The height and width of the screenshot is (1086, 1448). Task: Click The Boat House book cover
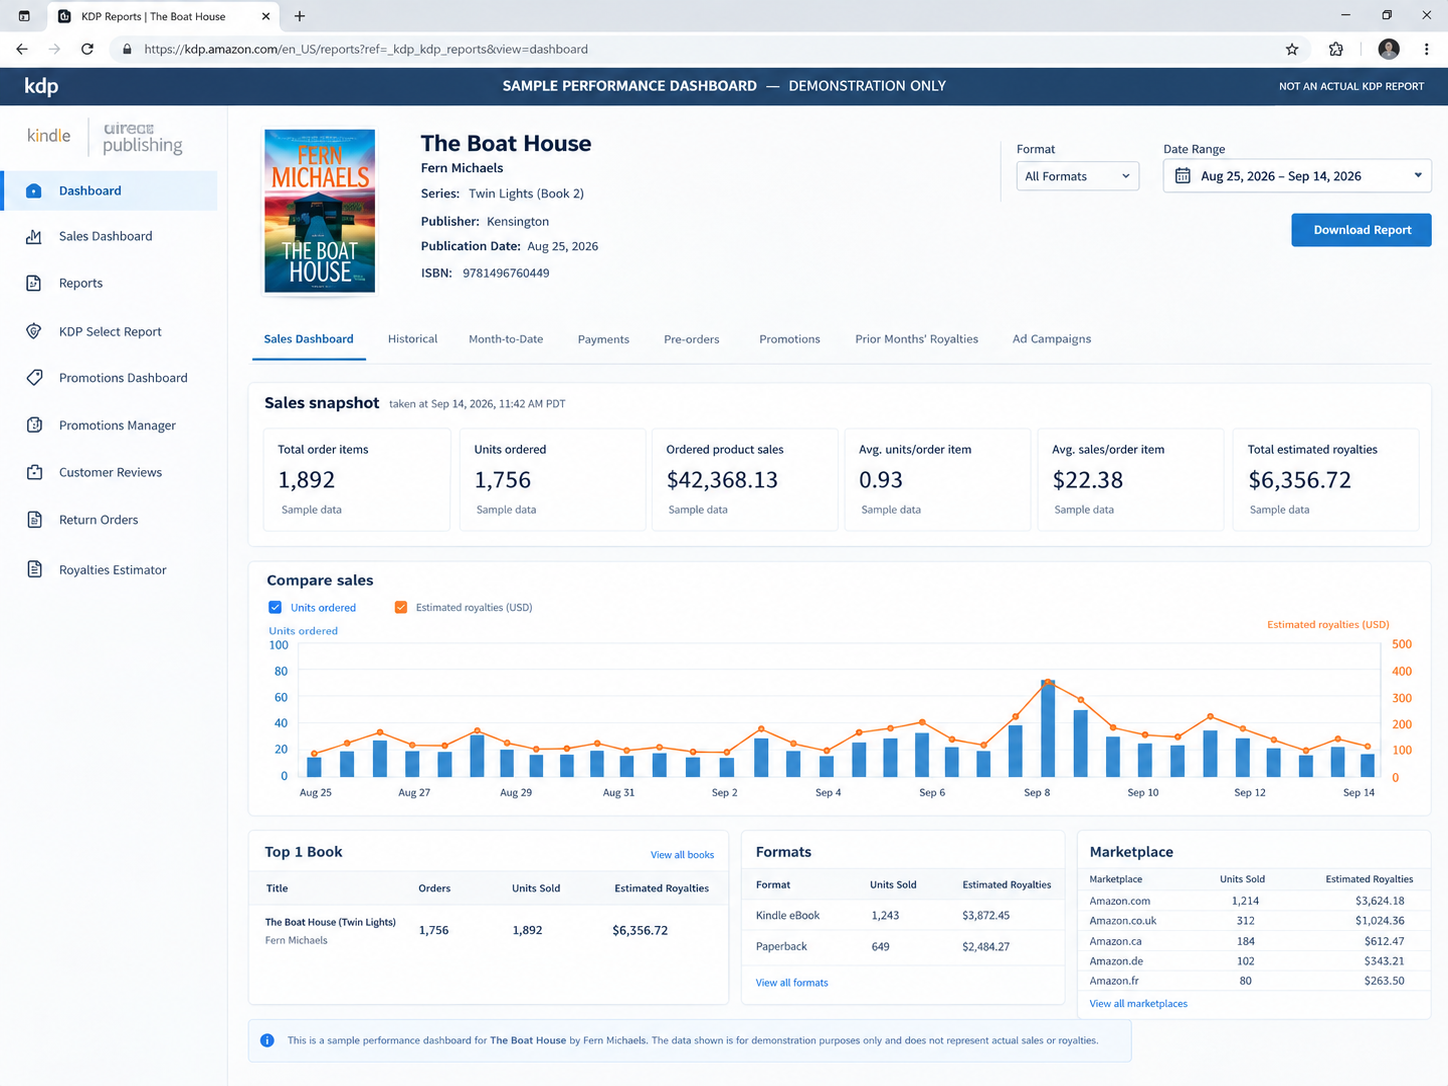(x=320, y=211)
